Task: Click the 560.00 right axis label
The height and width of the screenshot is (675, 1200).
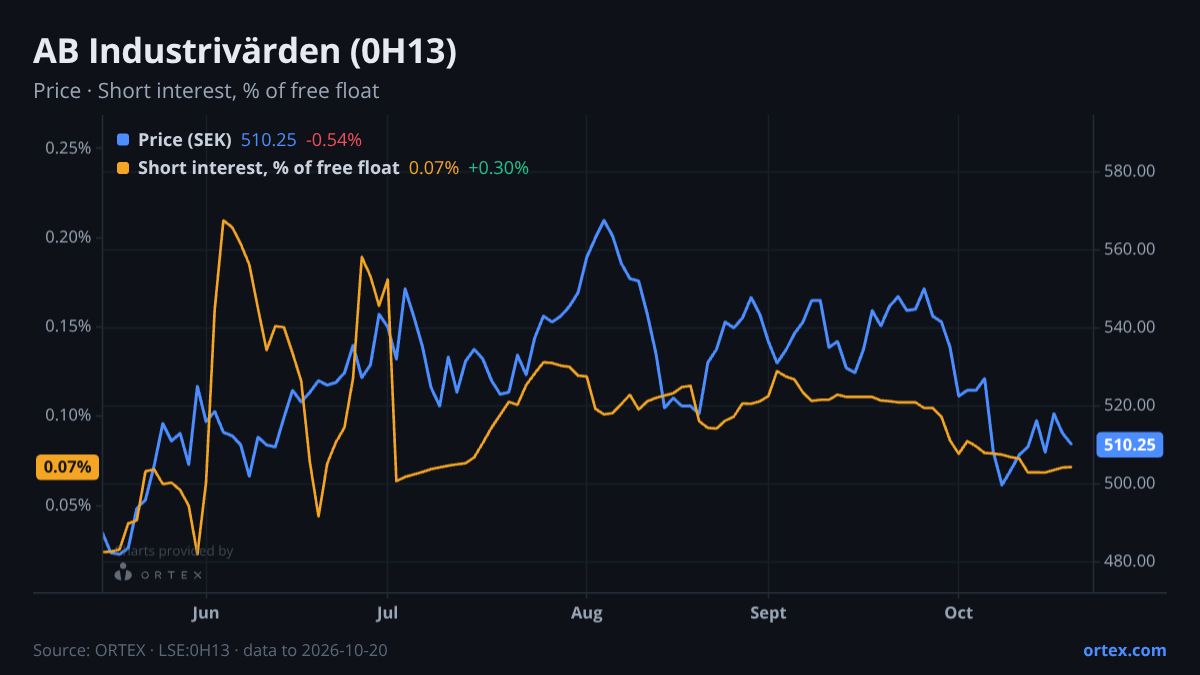Action: click(1132, 249)
